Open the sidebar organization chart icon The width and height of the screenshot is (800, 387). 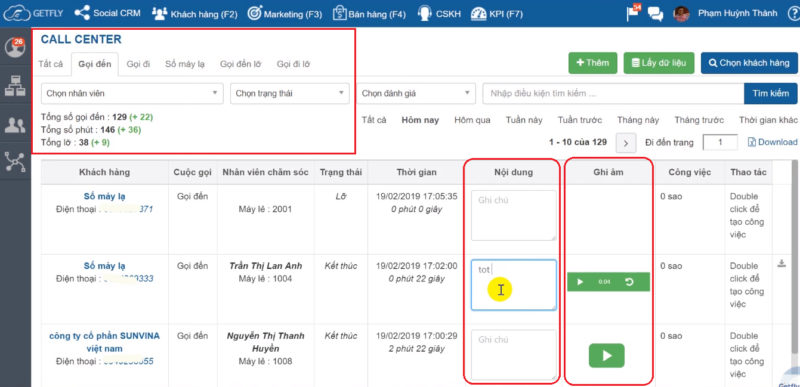(15, 87)
